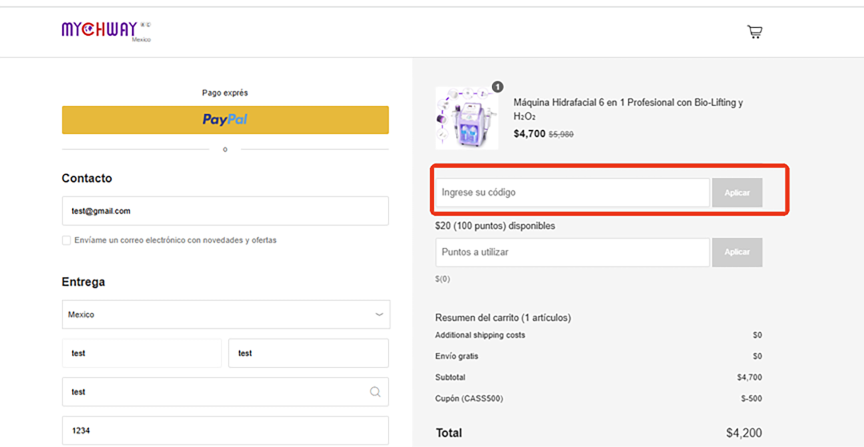Click the subtotal value $4,700 in summary
Image resolution: width=864 pixels, height=447 pixels.
tap(749, 377)
